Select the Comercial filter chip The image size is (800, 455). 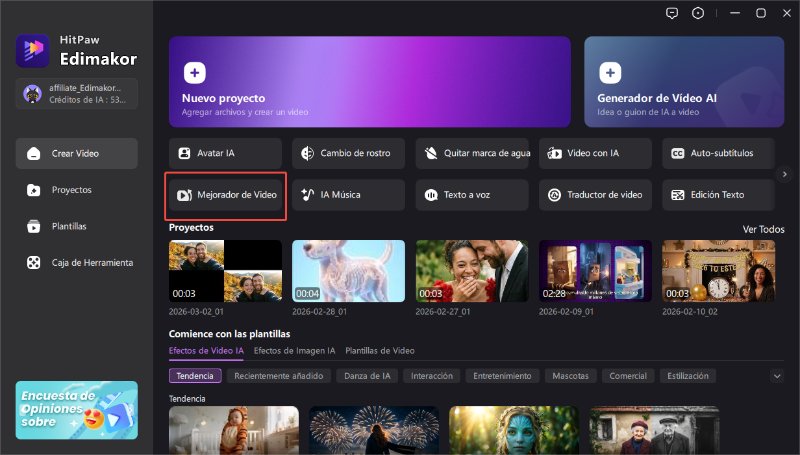tap(628, 376)
